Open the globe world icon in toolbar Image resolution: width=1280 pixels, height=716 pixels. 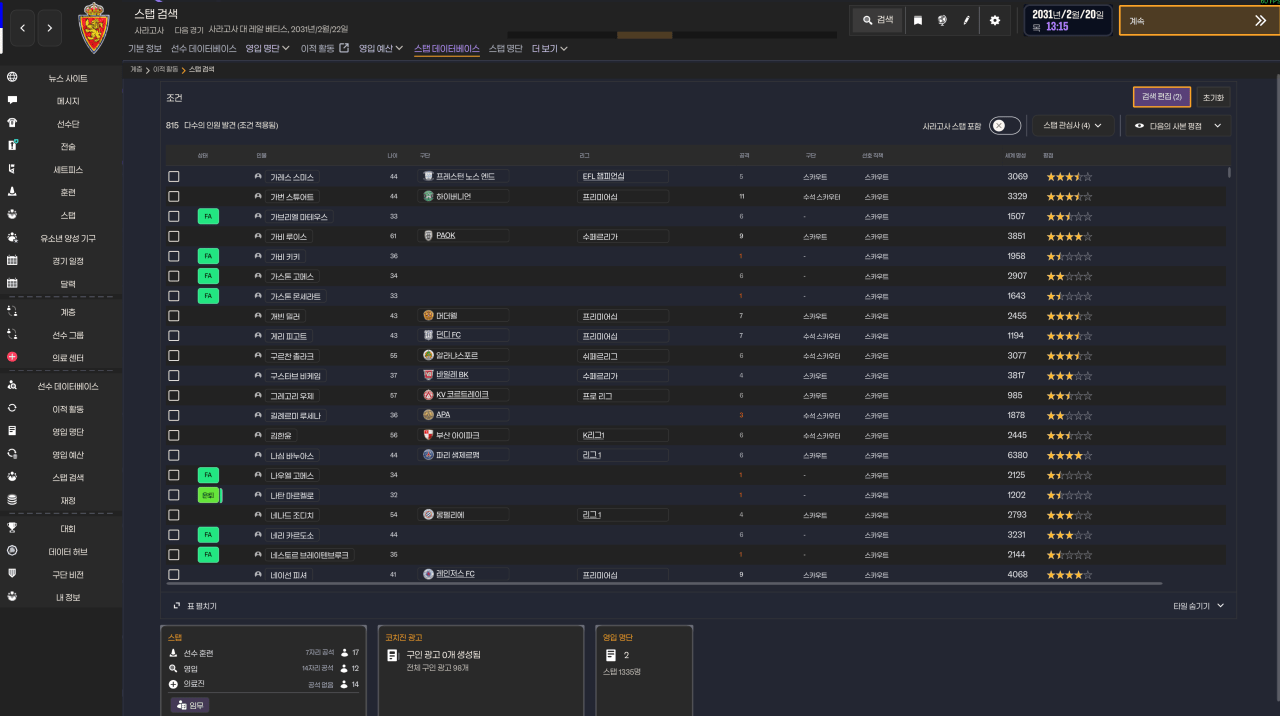pos(942,20)
